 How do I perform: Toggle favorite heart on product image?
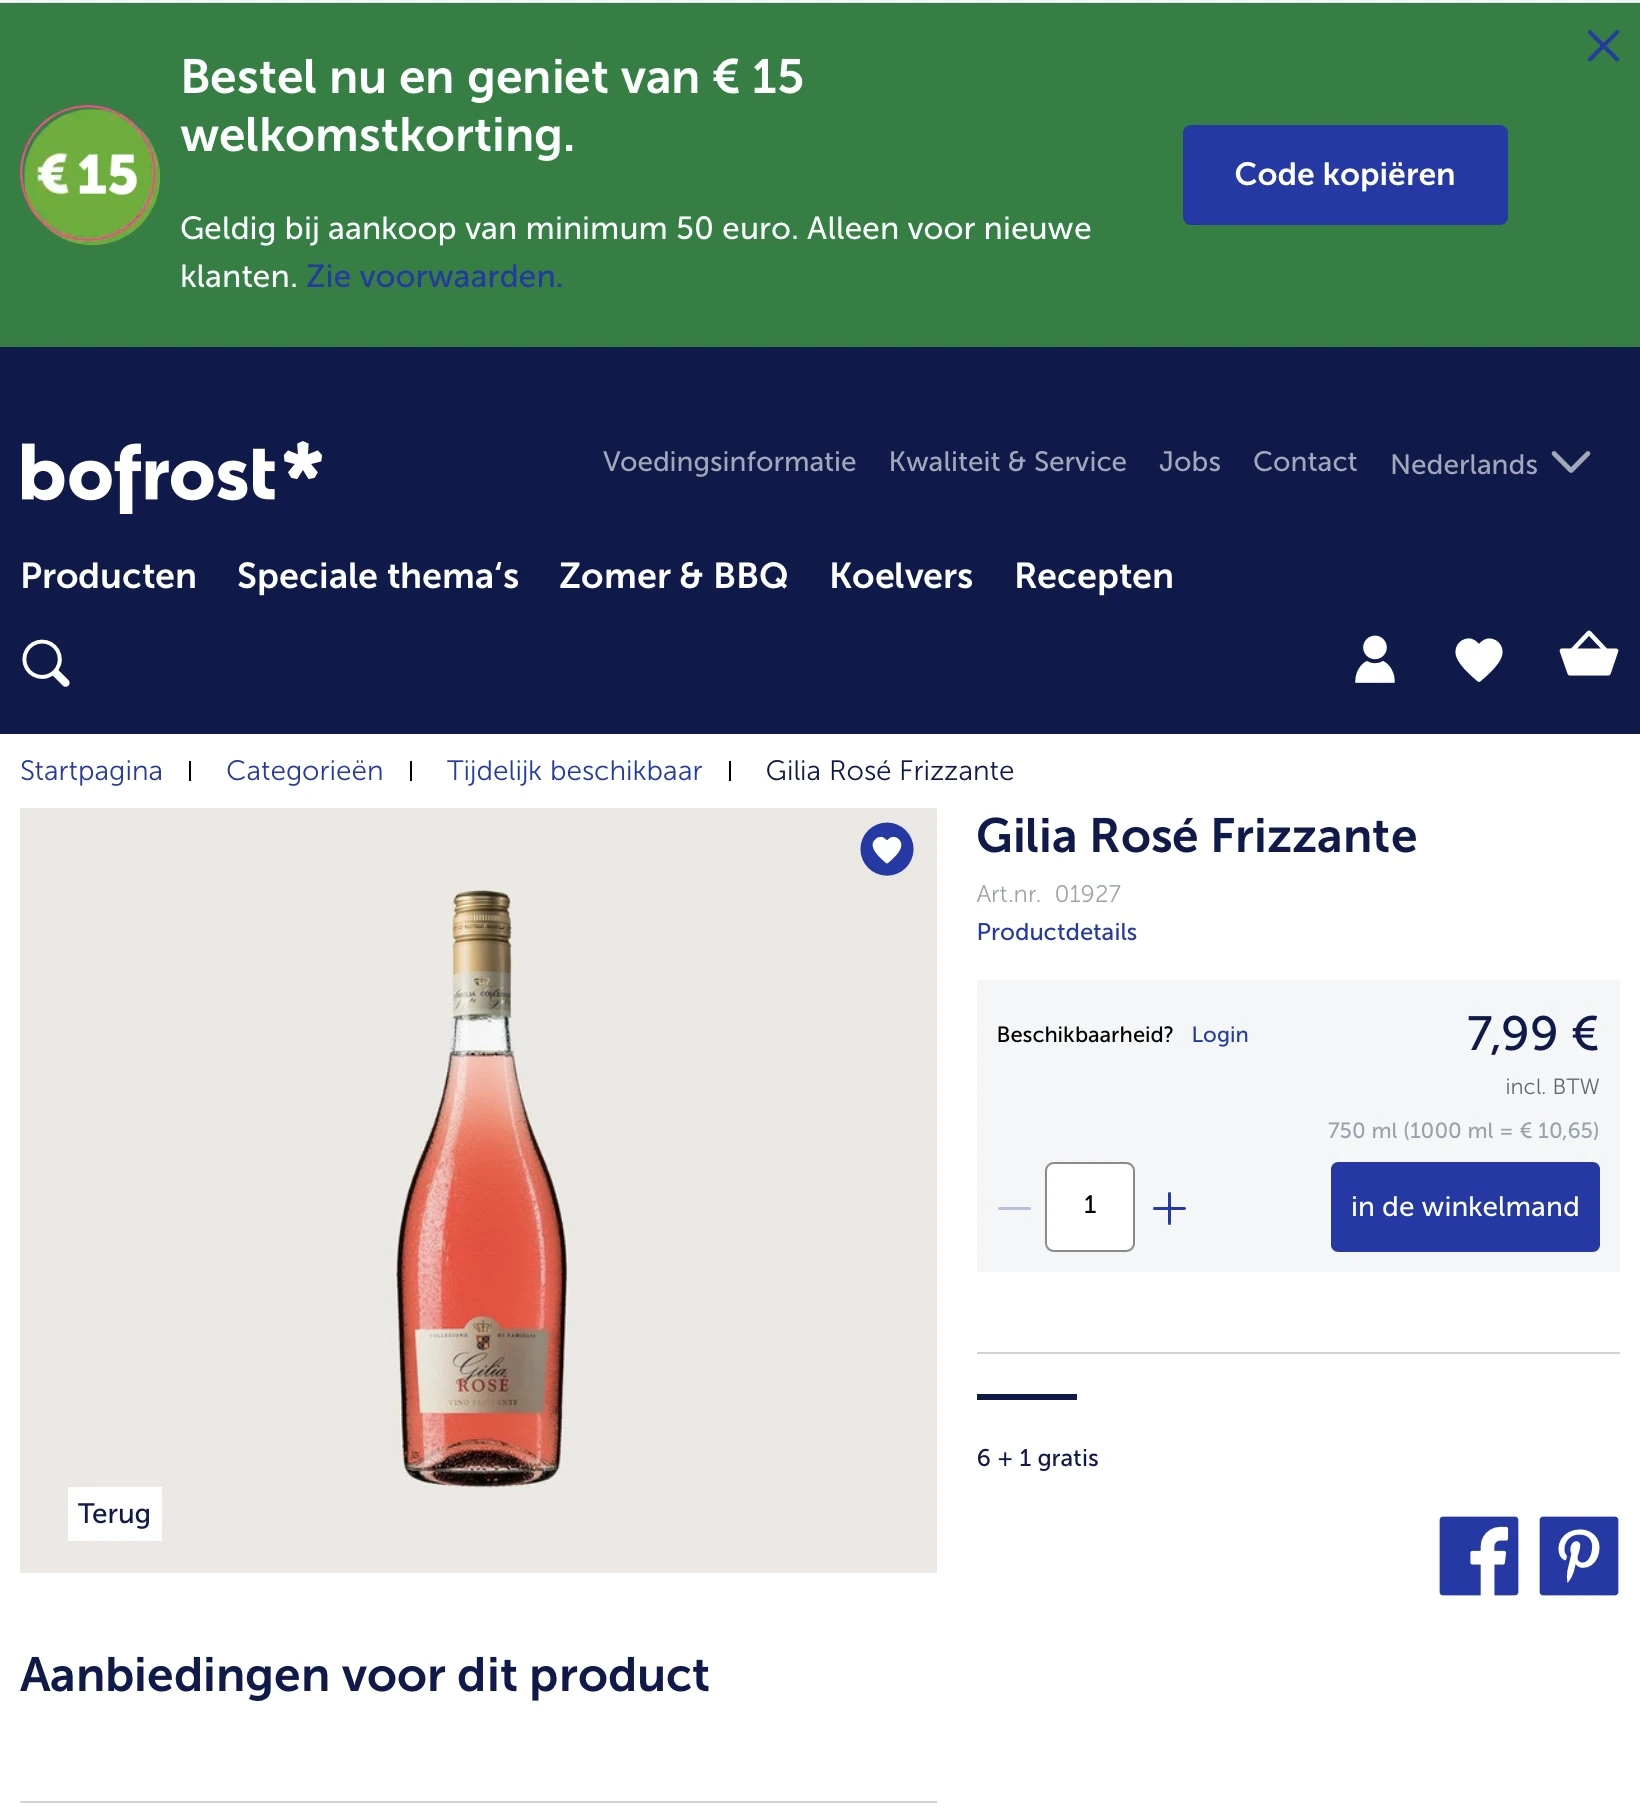[x=886, y=849]
